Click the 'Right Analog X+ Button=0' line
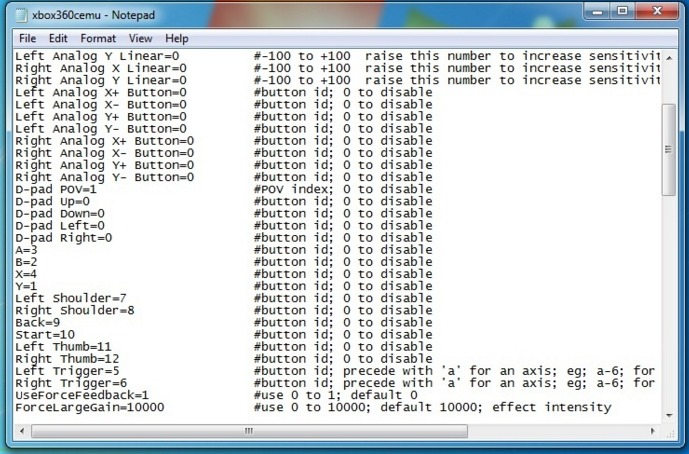This screenshot has height=454, width=689. (x=105, y=141)
